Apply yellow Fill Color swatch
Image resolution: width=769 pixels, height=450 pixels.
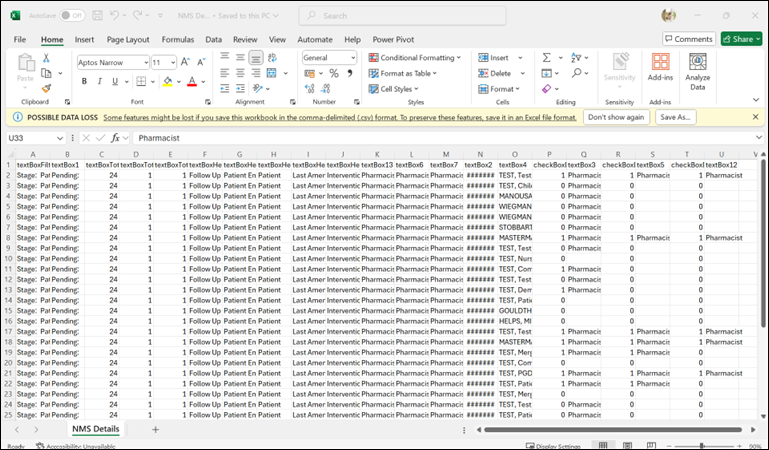tap(168, 81)
